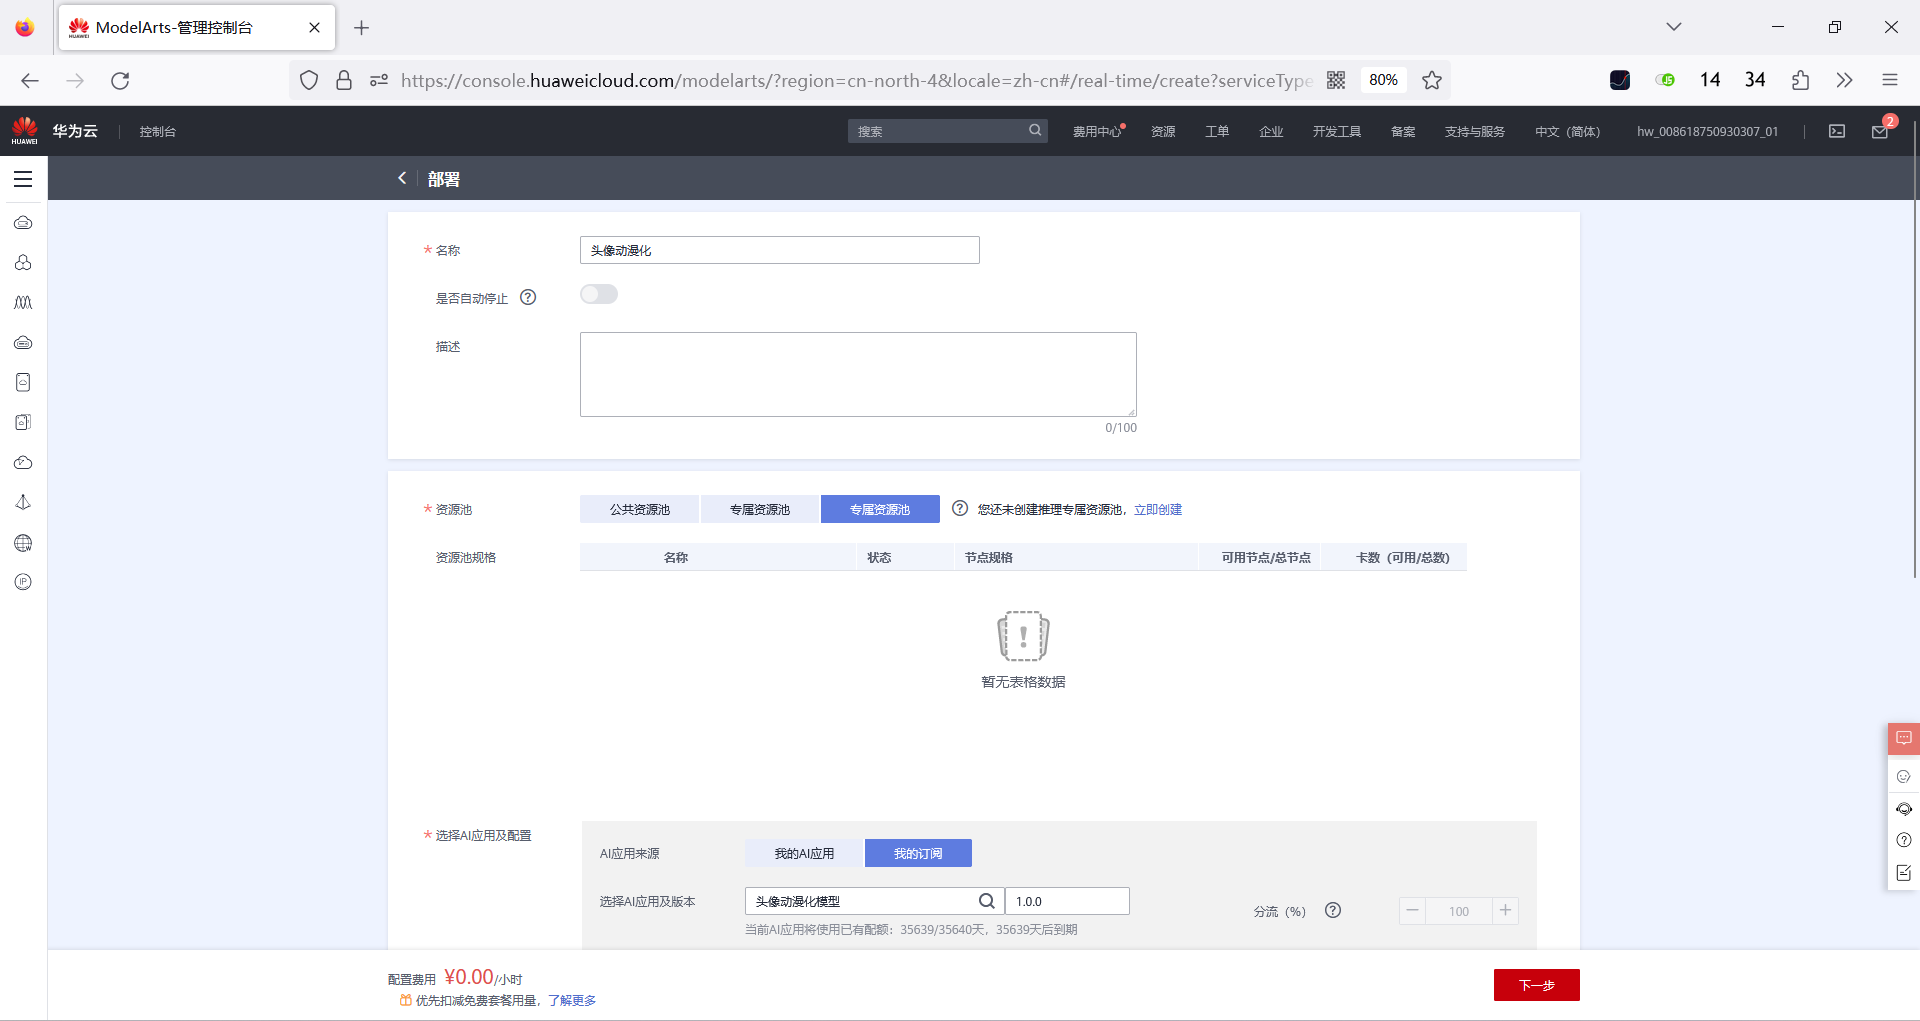The height and width of the screenshot is (1021, 1920).
Task: Click the QR code icon in address bar
Action: [1336, 80]
